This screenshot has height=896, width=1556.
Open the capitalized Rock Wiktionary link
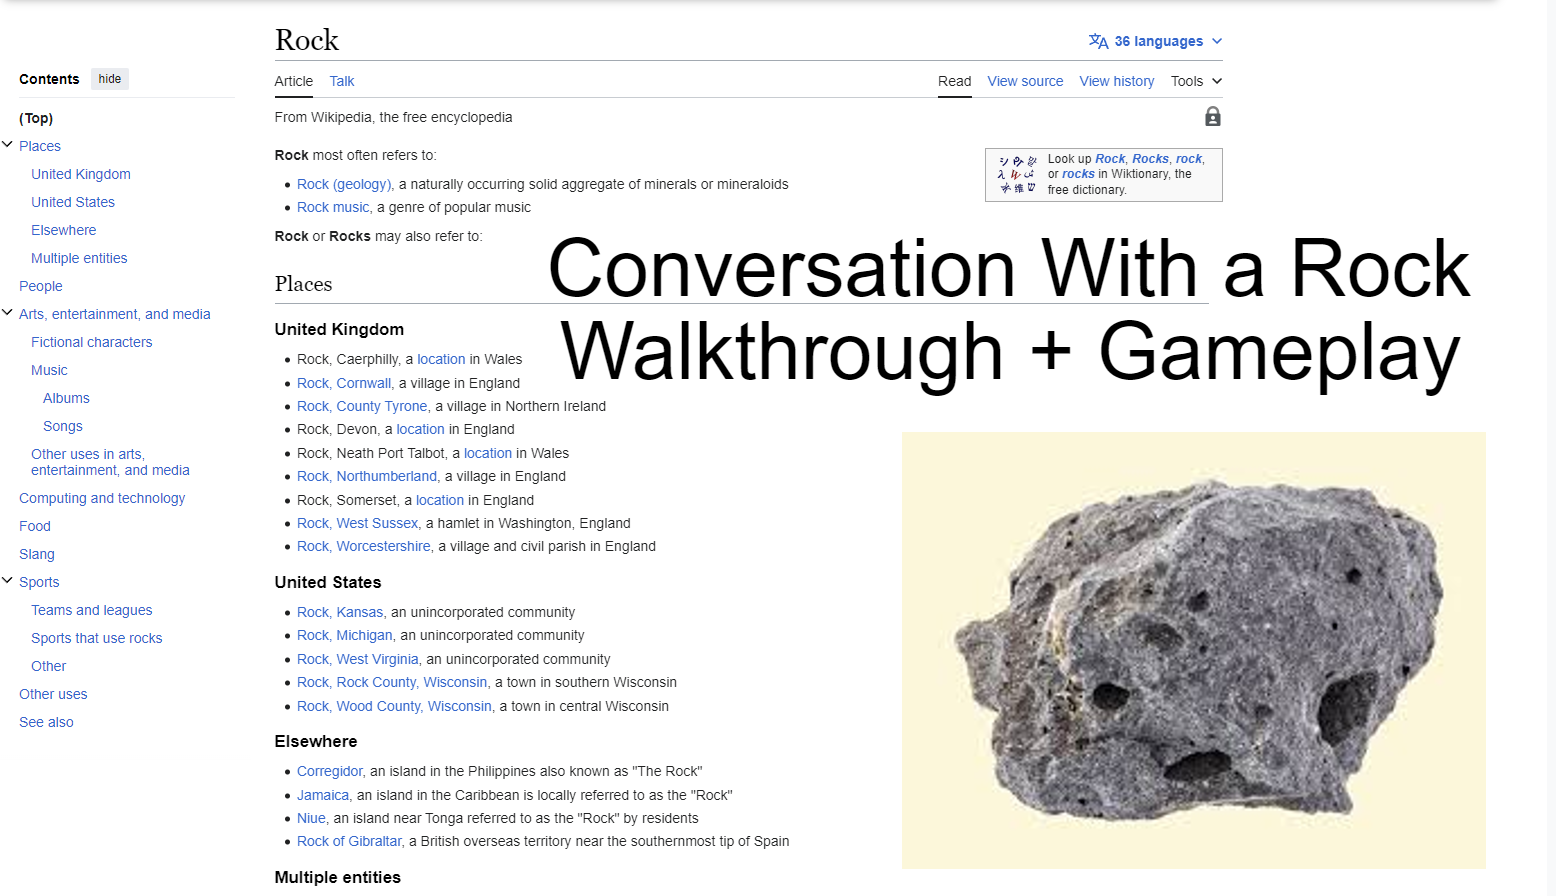click(1110, 159)
